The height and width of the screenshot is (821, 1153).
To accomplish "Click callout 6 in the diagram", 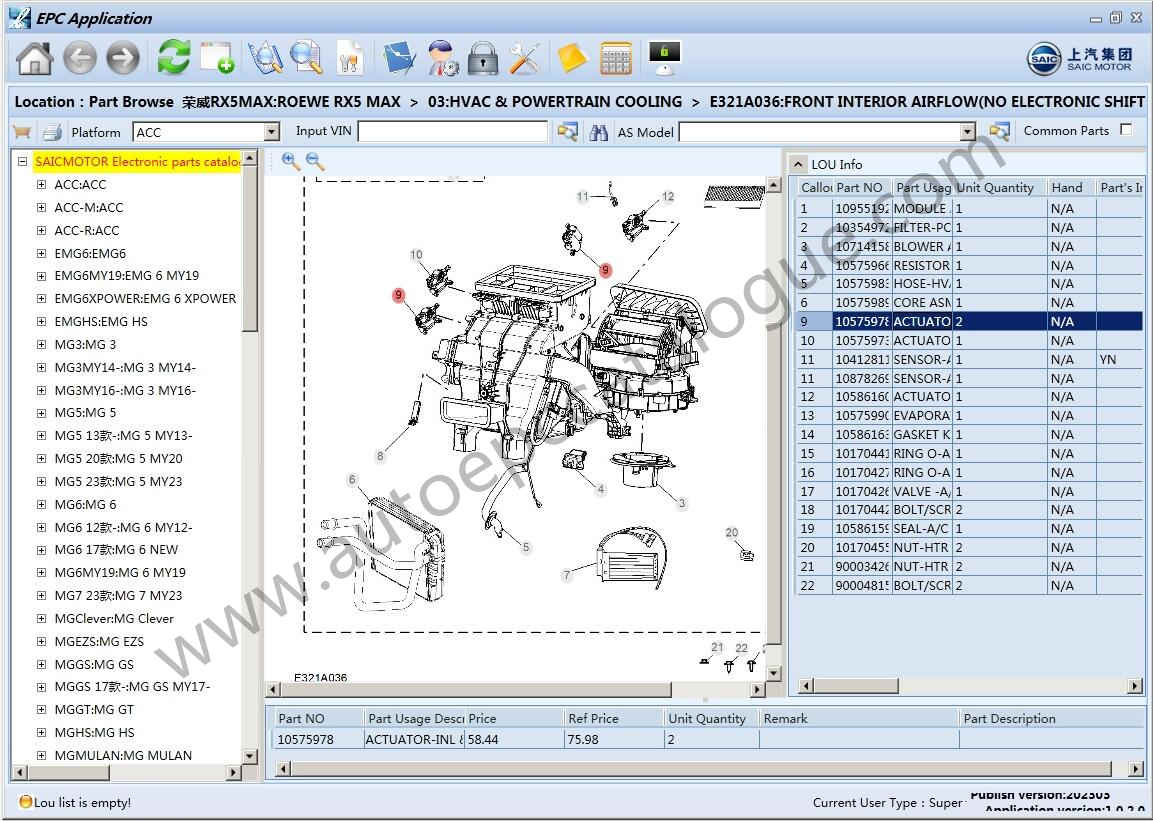I will (352, 479).
